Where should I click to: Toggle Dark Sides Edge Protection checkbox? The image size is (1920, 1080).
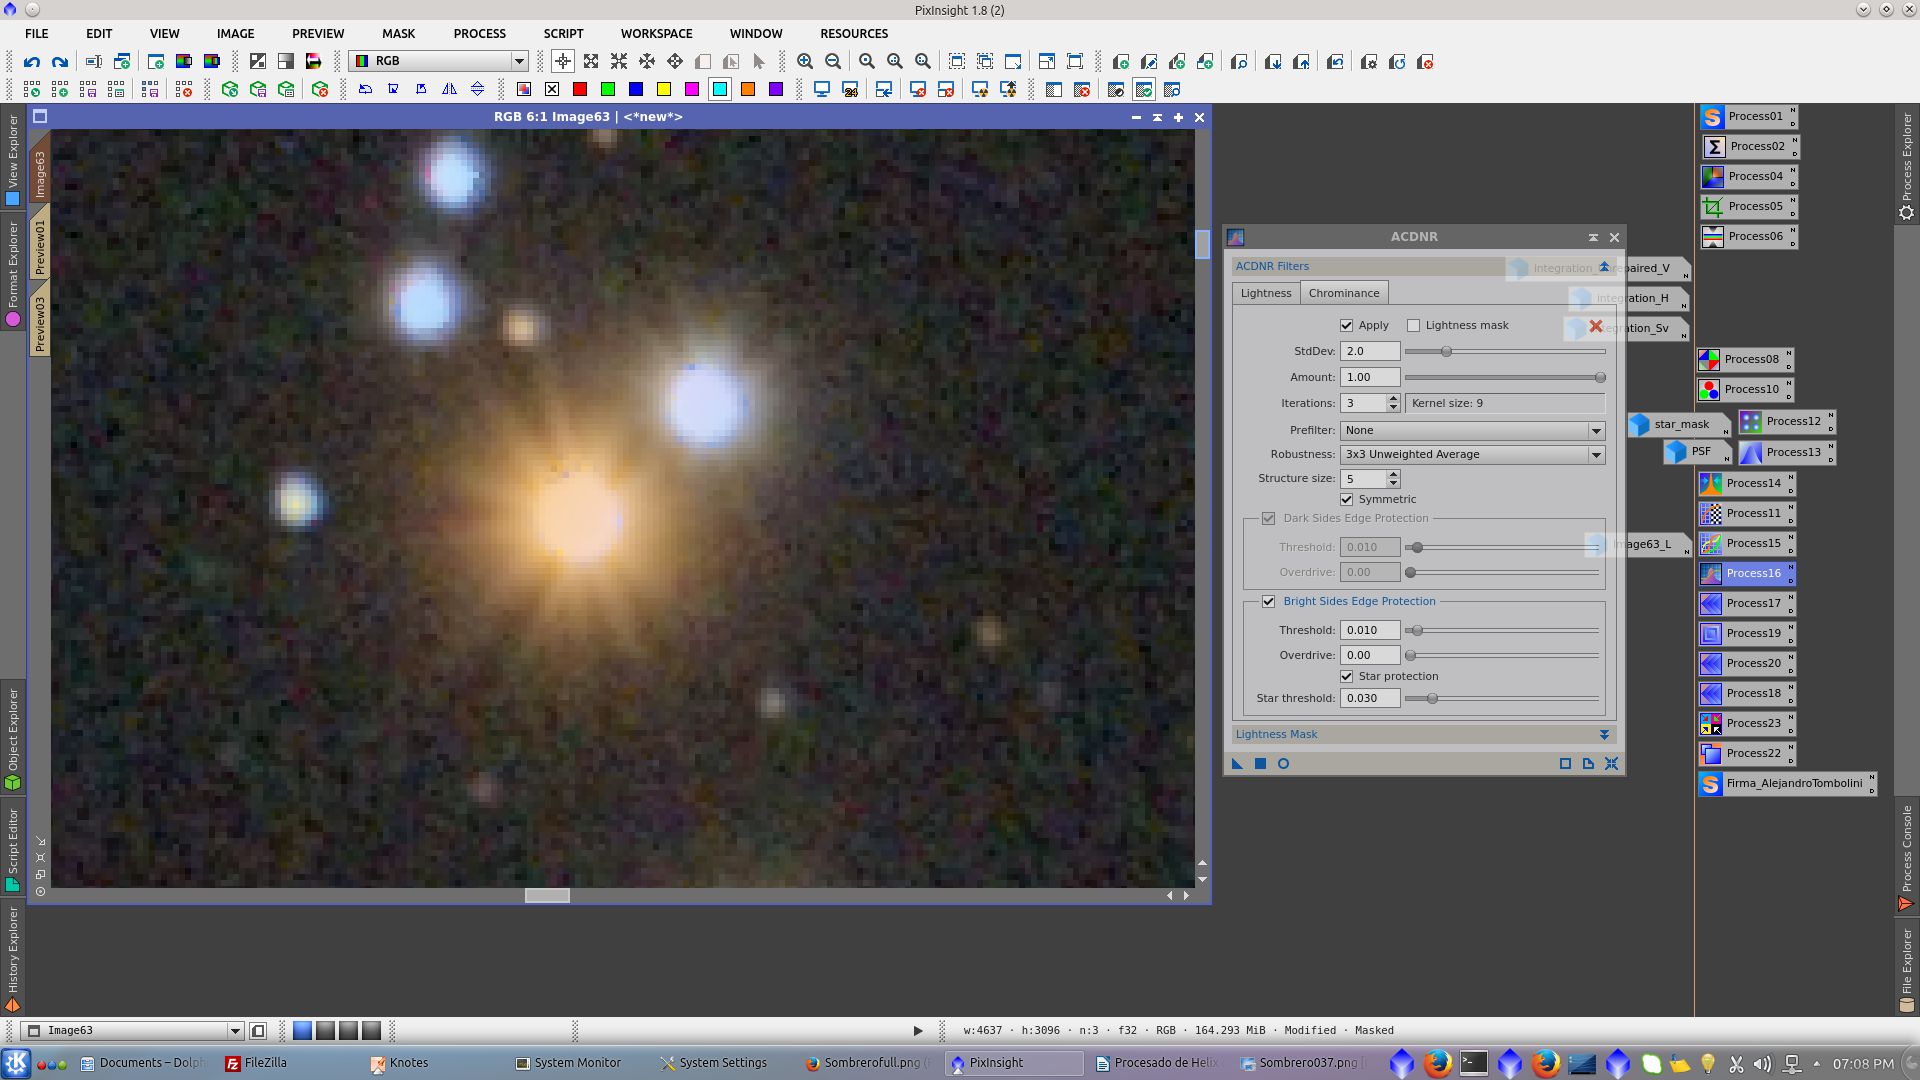[x=1268, y=519]
